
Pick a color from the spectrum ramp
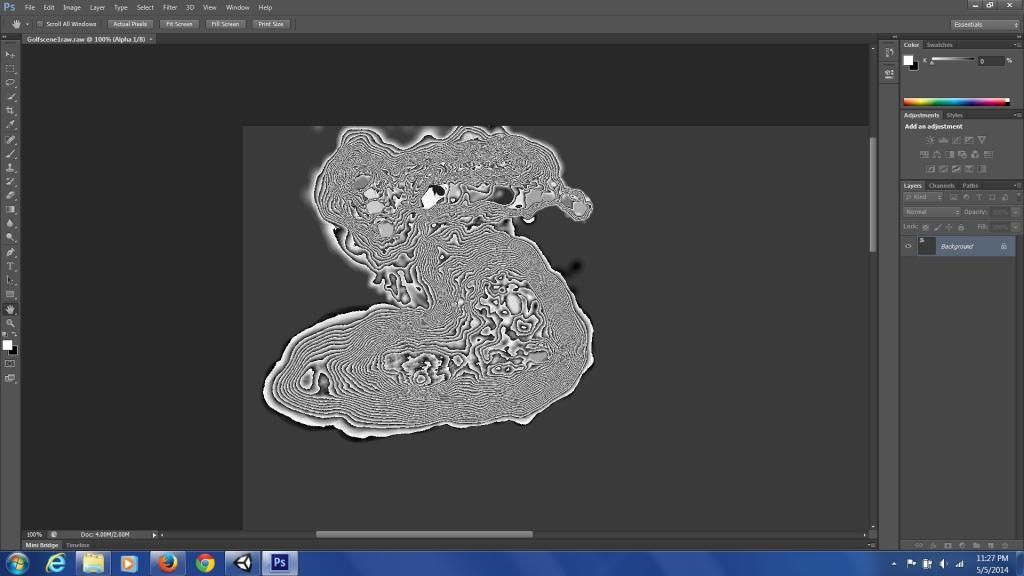pos(955,100)
